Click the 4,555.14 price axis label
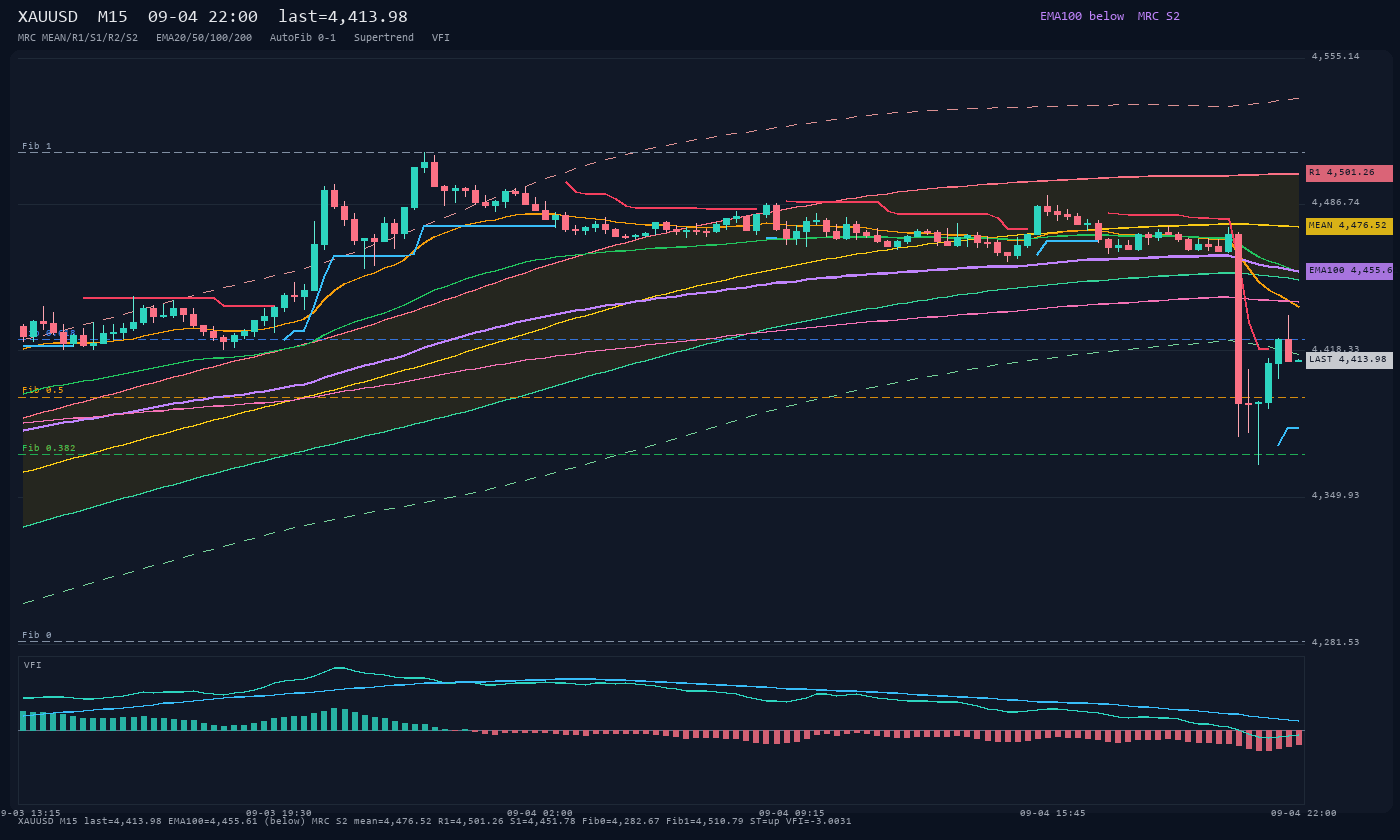 (x=1335, y=57)
